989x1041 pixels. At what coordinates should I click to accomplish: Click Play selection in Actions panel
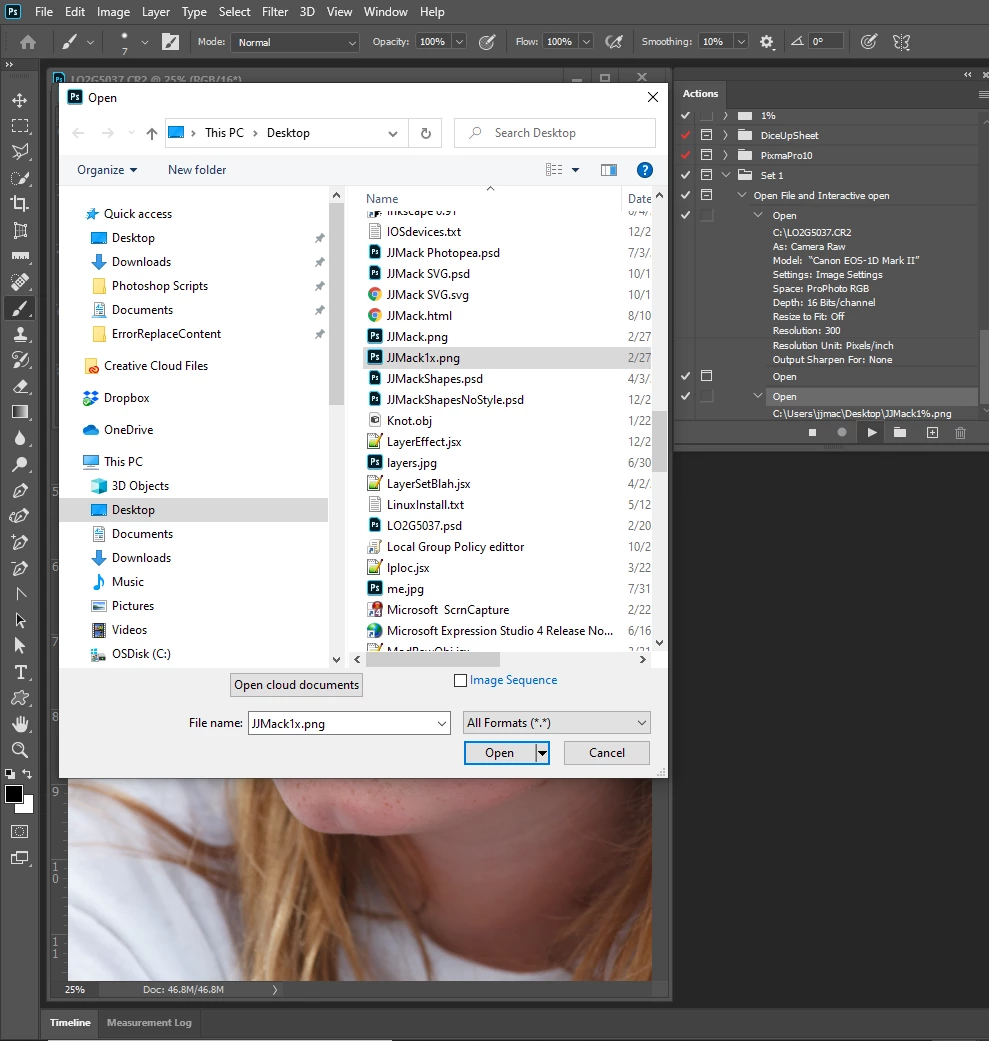point(872,433)
